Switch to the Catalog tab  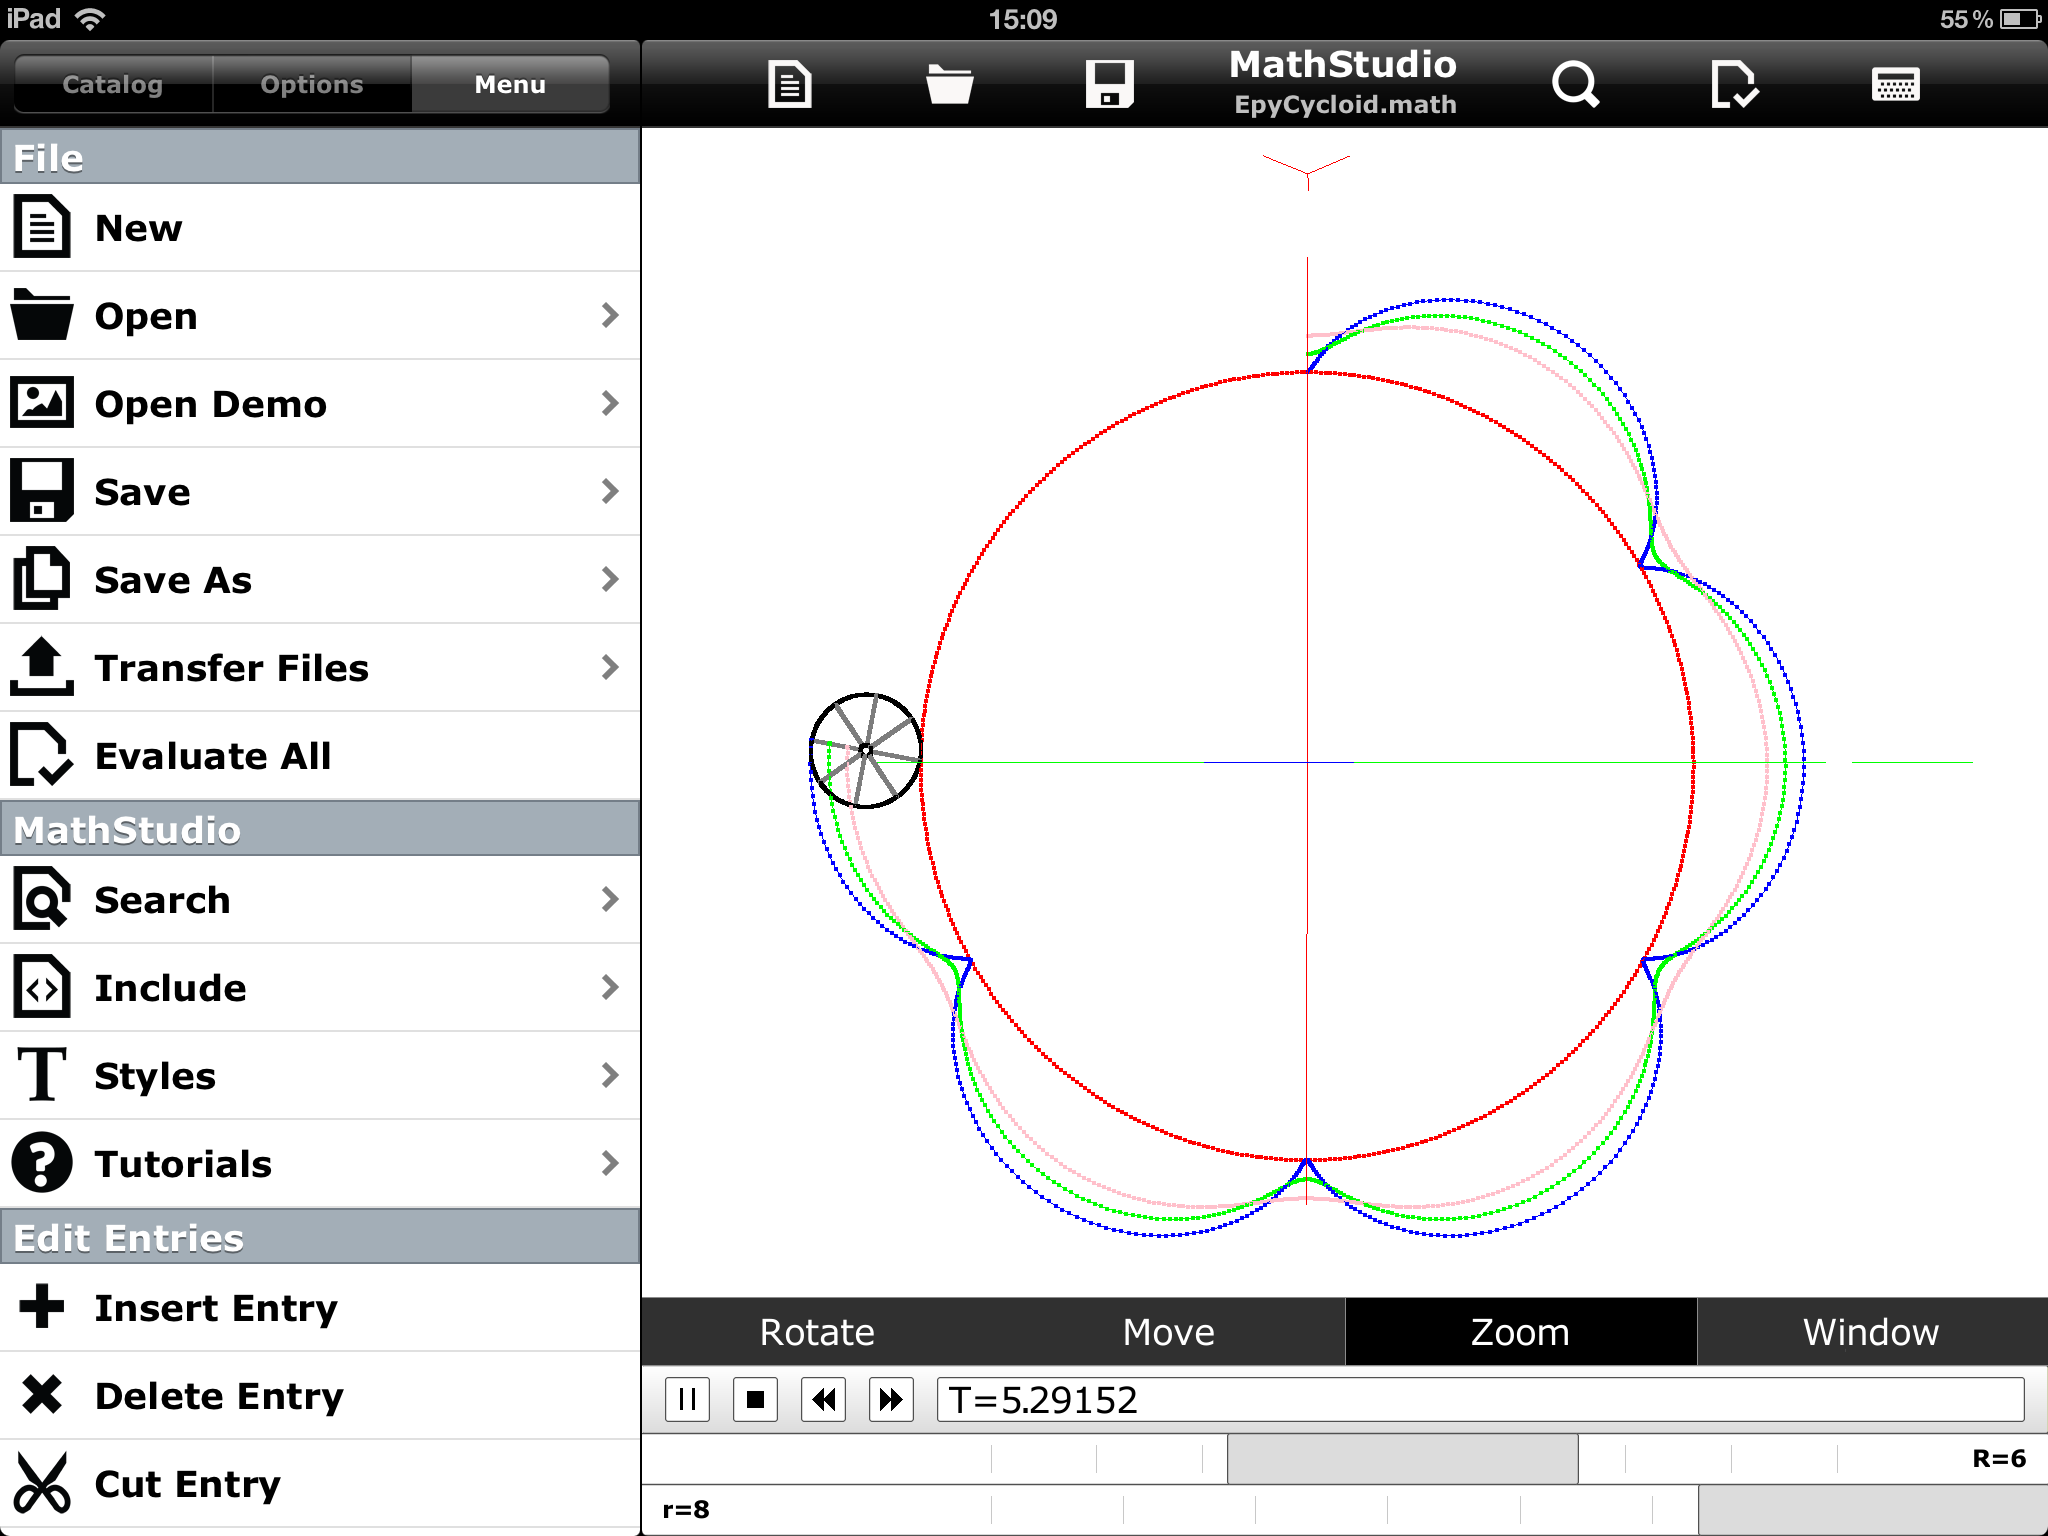coord(112,84)
